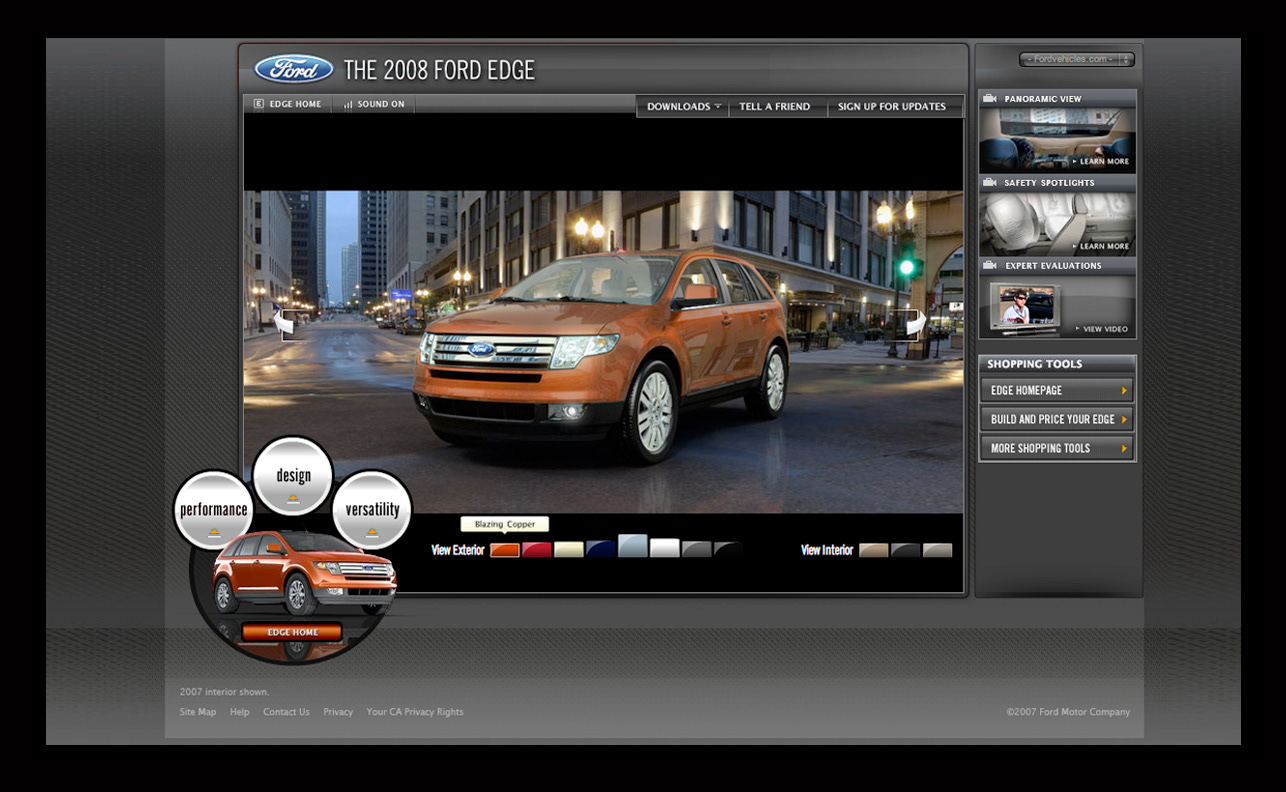This screenshot has width=1286, height=792.
Task: Click the Shopping Tools heading
Action: (x=1035, y=364)
